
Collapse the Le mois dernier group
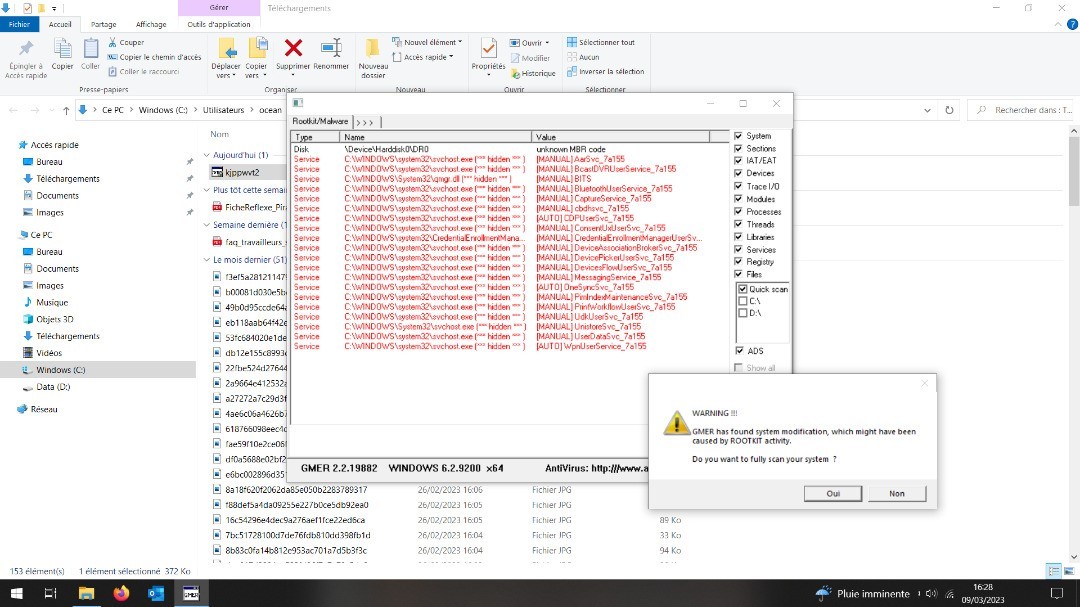207,260
